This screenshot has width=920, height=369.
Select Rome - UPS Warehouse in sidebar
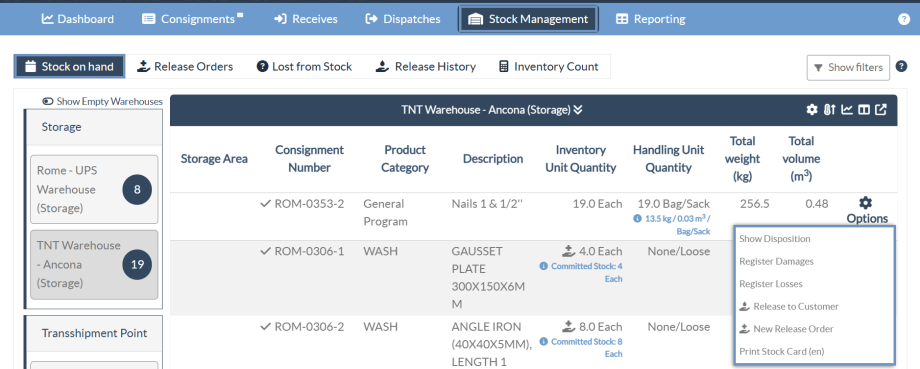pyautogui.click(x=94, y=189)
